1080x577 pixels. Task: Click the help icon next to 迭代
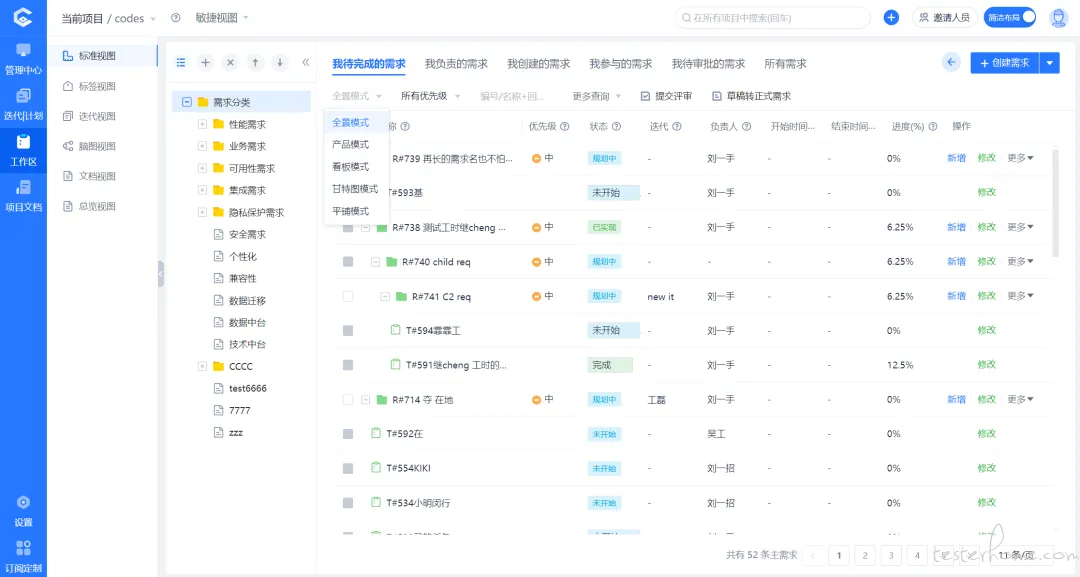point(676,127)
